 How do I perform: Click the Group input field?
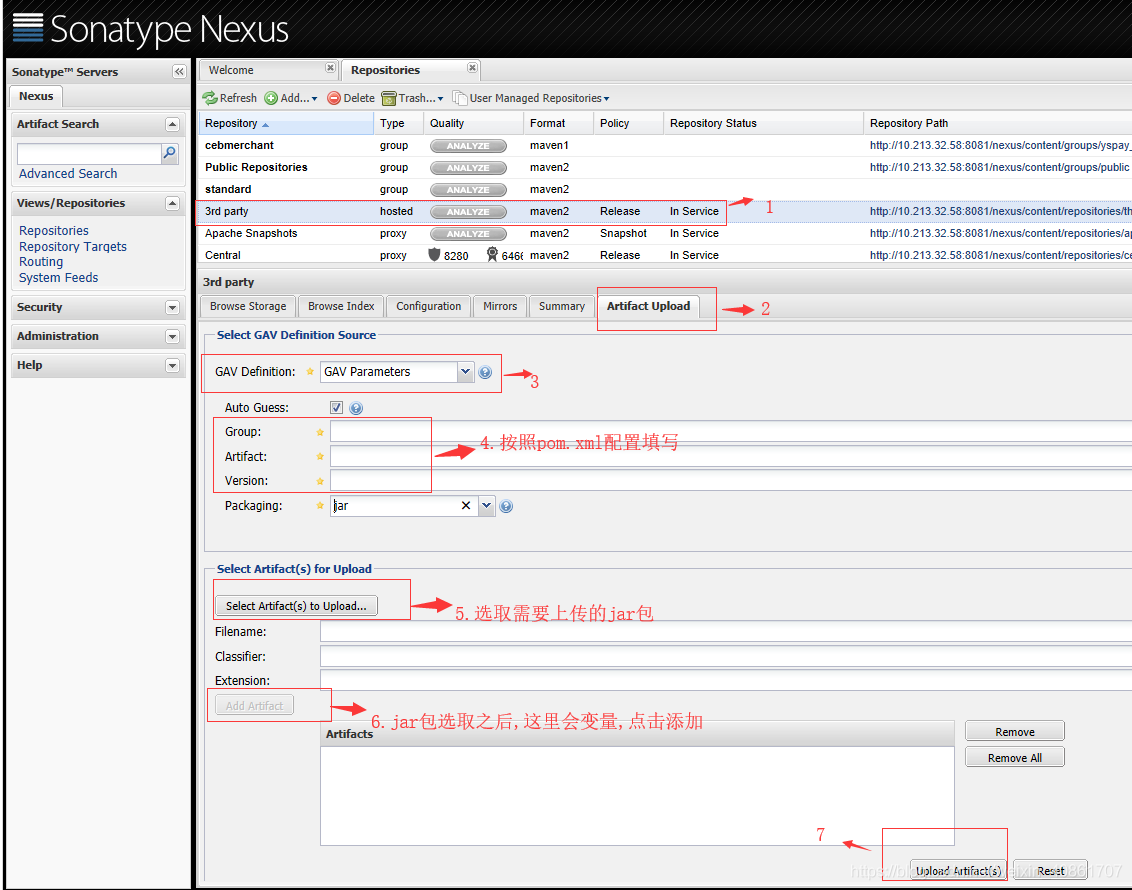pos(731,432)
